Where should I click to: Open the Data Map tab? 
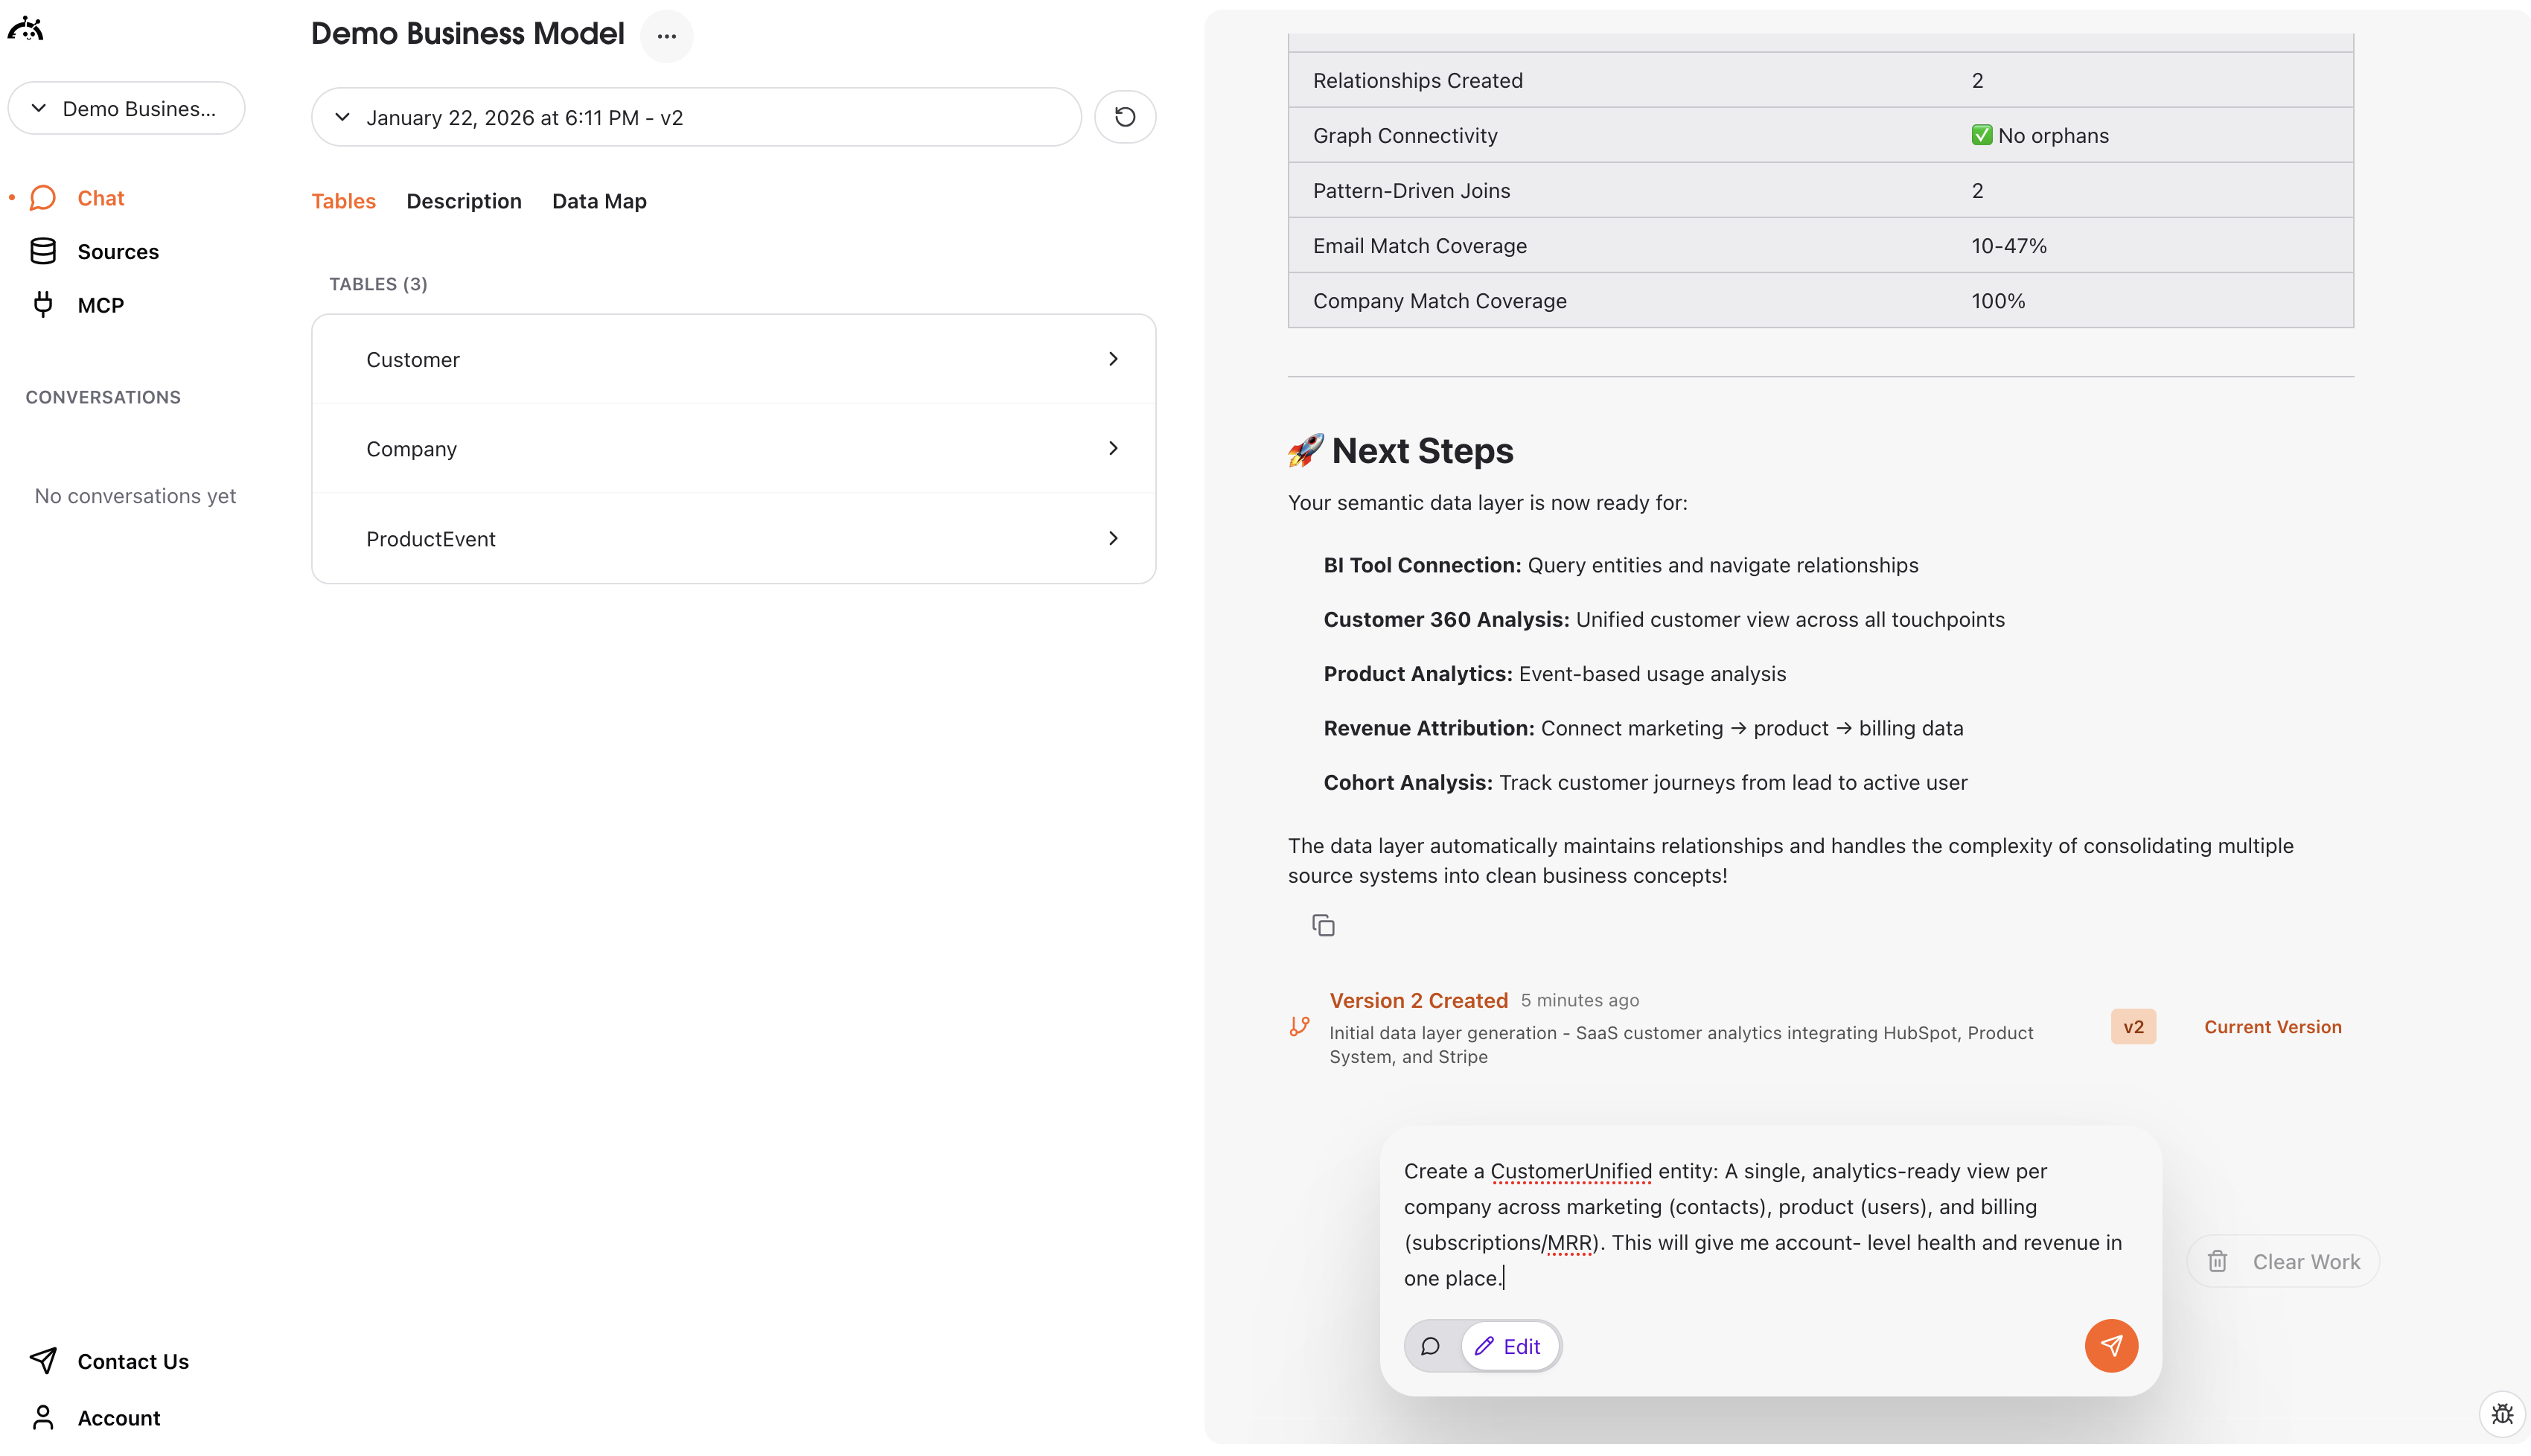click(x=599, y=201)
